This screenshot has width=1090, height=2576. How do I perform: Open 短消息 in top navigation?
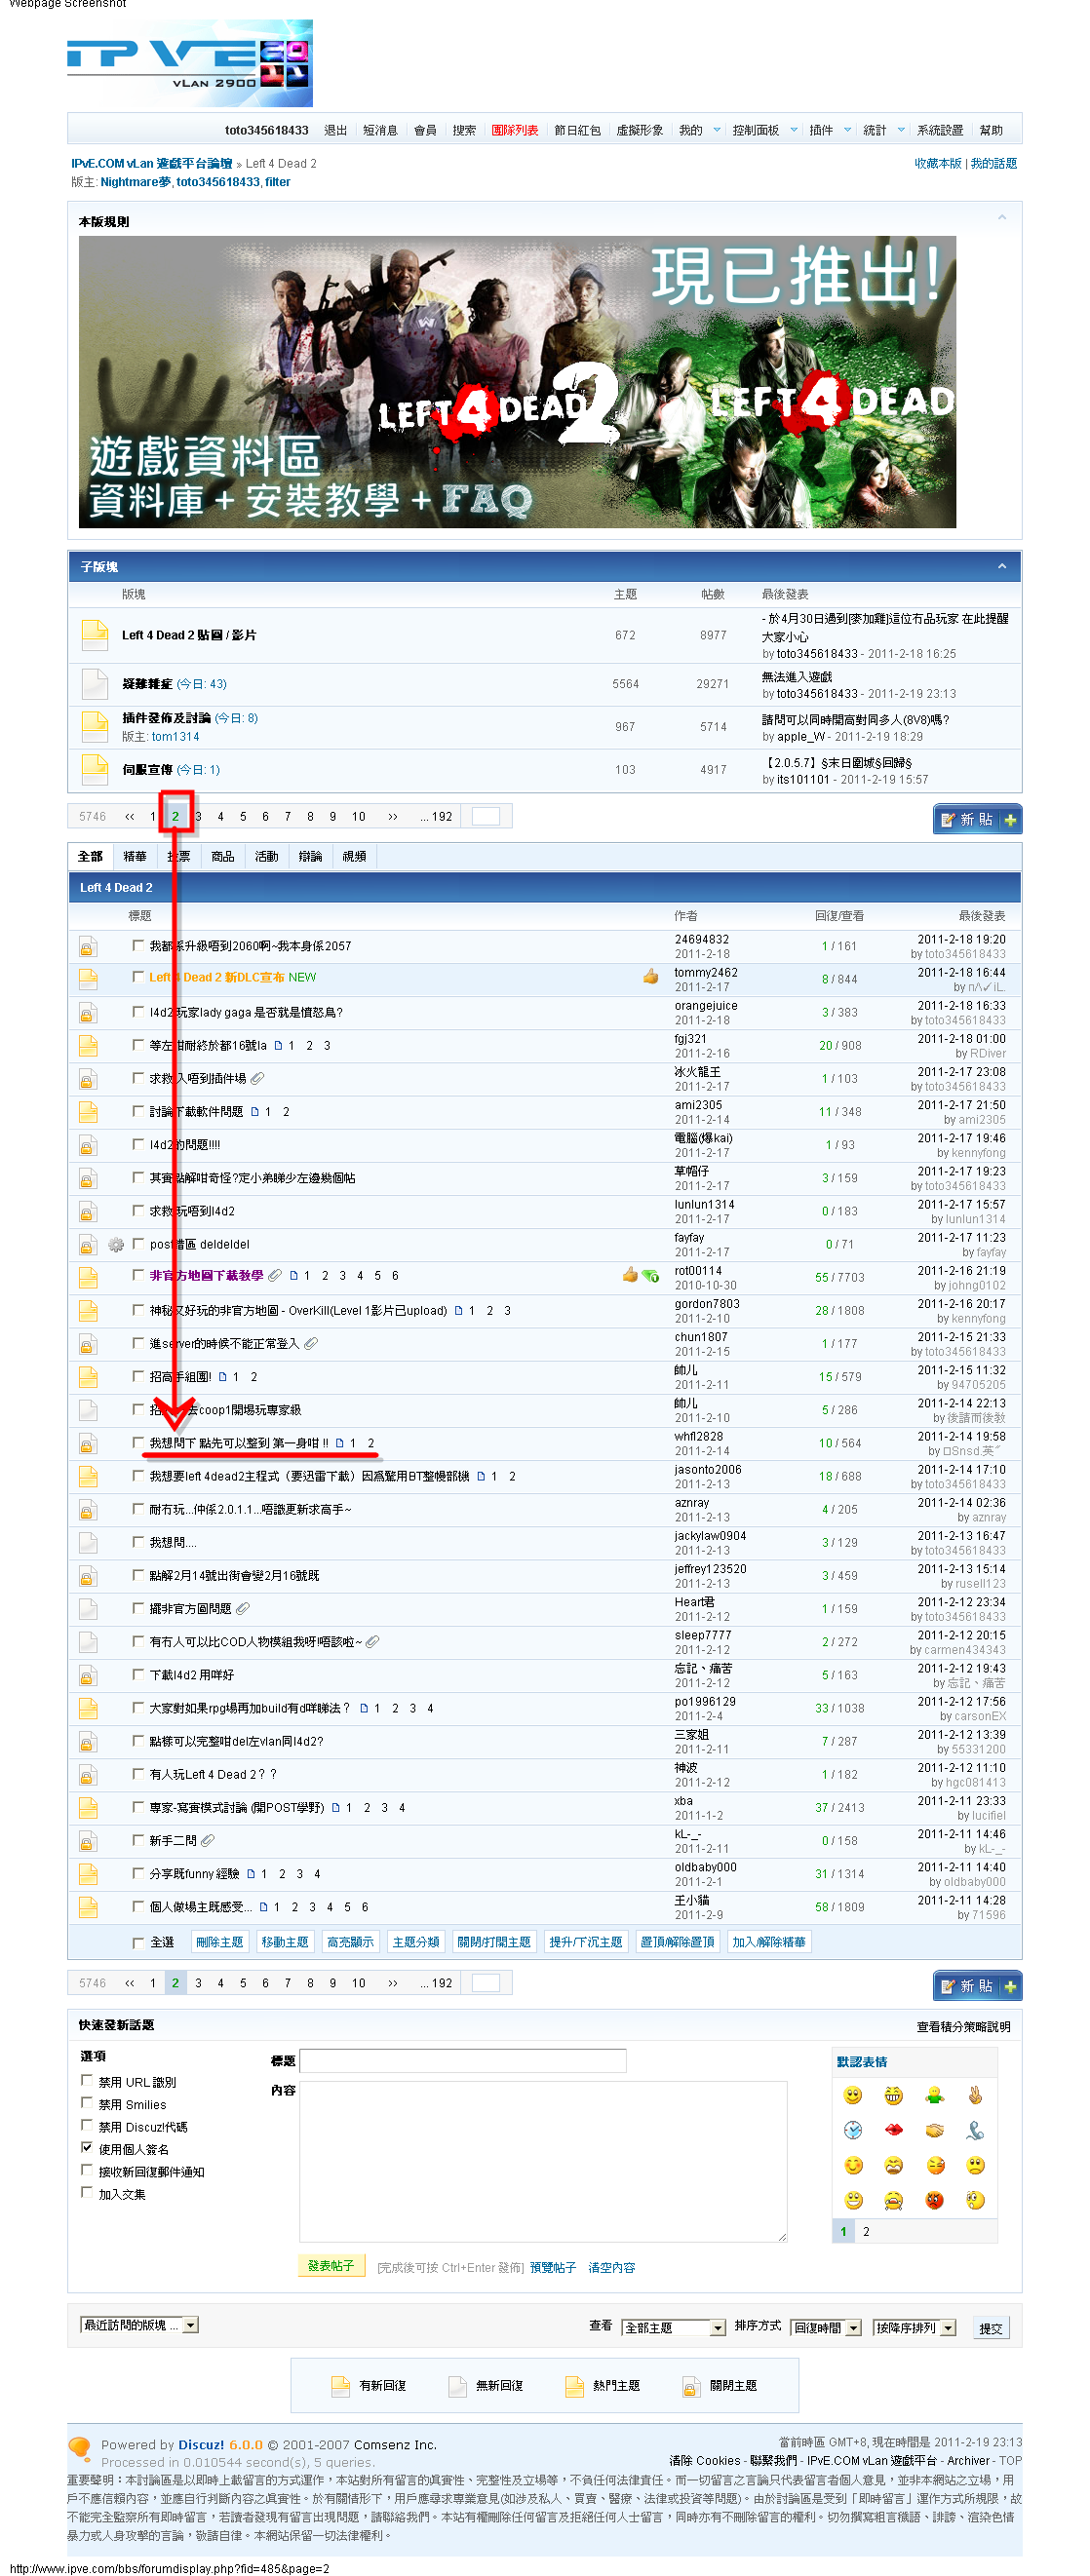(x=380, y=130)
